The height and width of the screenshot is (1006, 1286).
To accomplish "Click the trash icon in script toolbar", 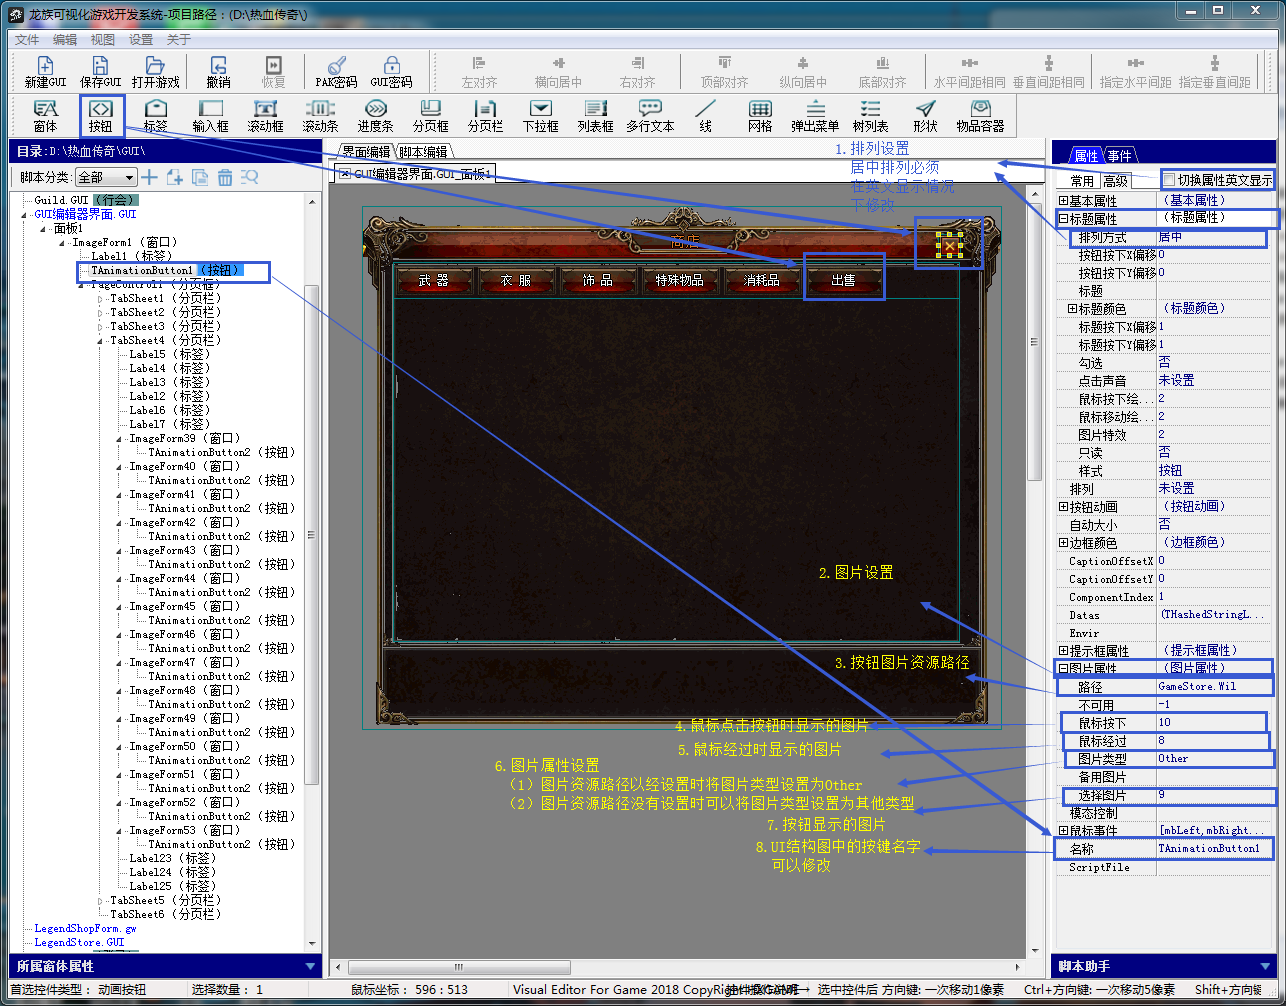I will pos(225,177).
